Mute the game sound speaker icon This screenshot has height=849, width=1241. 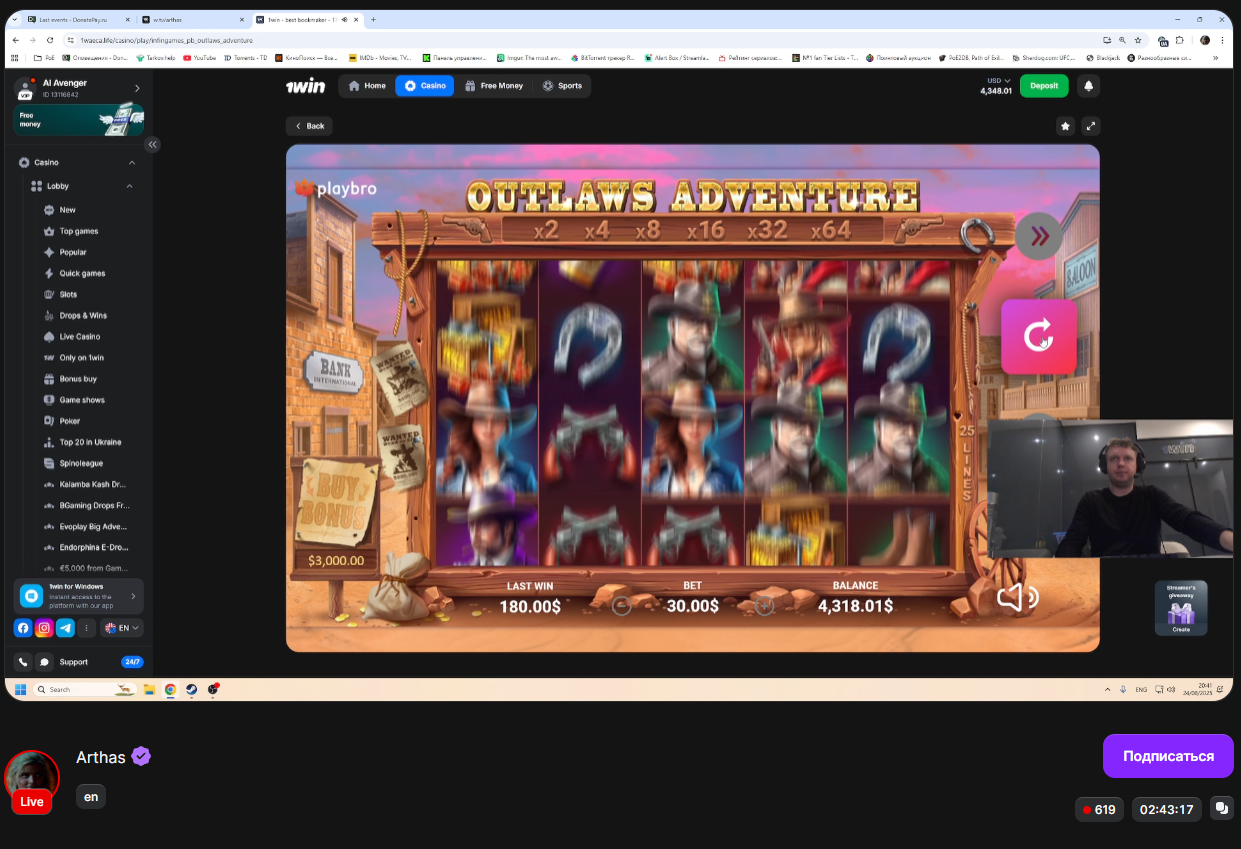point(1017,598)
